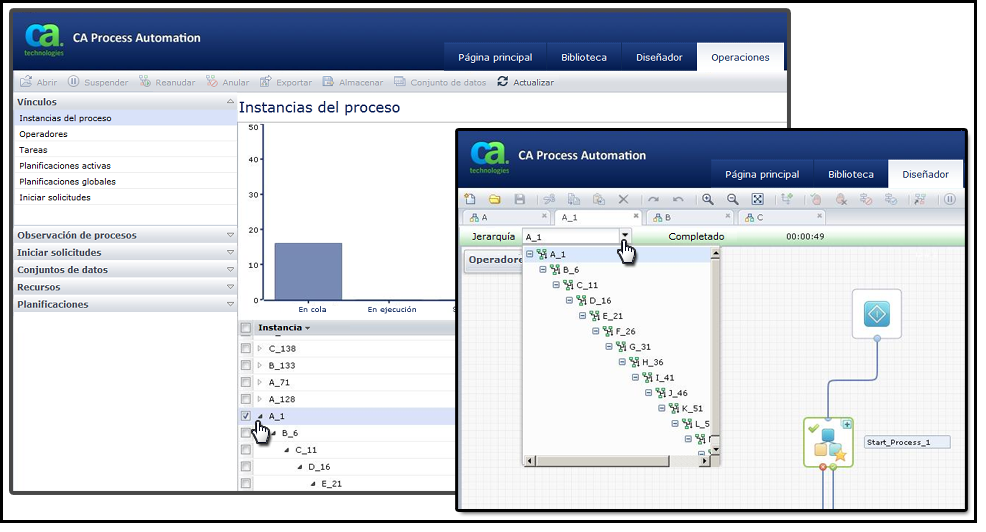
Task: Click the Save disk icon in Diseñador toolbar
Action: pyautogui.click(x=519, y=199)
